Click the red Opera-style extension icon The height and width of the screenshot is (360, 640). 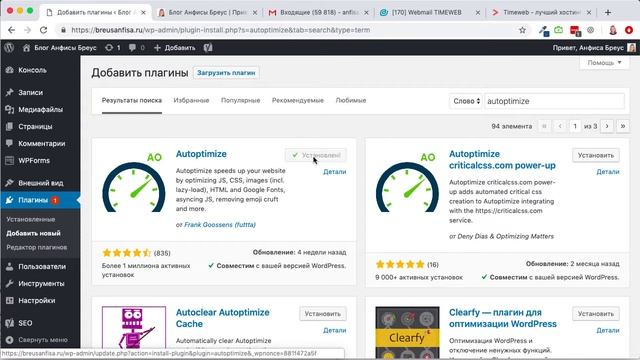pyautogui.click(x=629, y=30)
